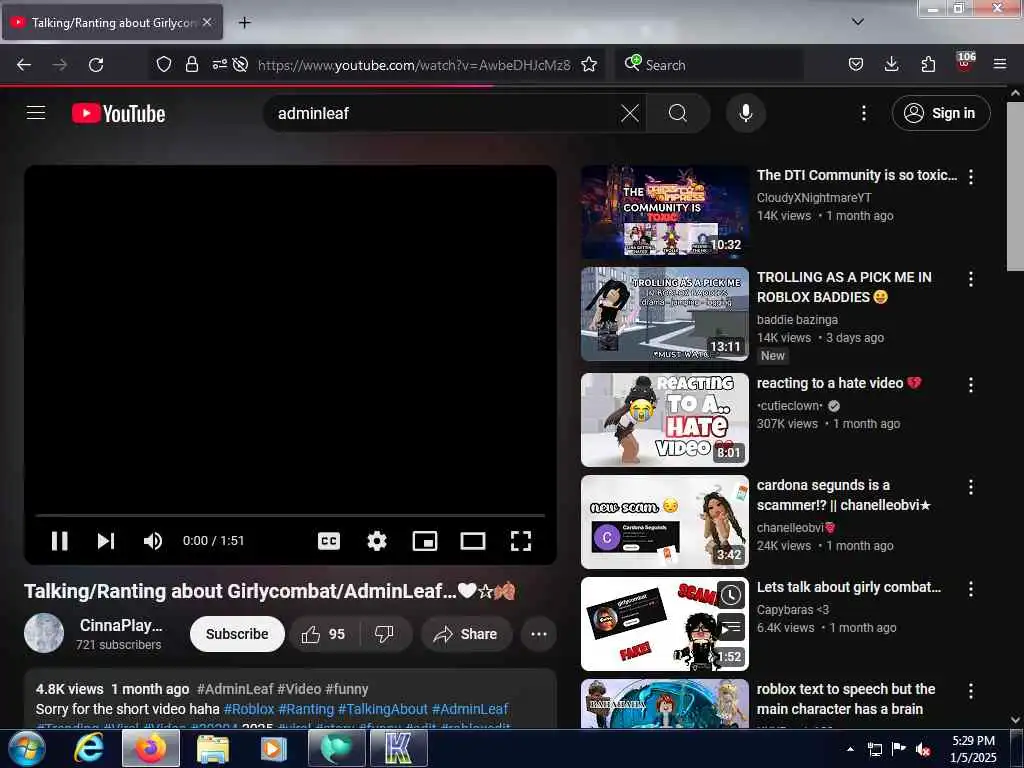
Task: Open the YouTube guide hamburger menu
Action: pyautogui.click(x=36, y=113)
